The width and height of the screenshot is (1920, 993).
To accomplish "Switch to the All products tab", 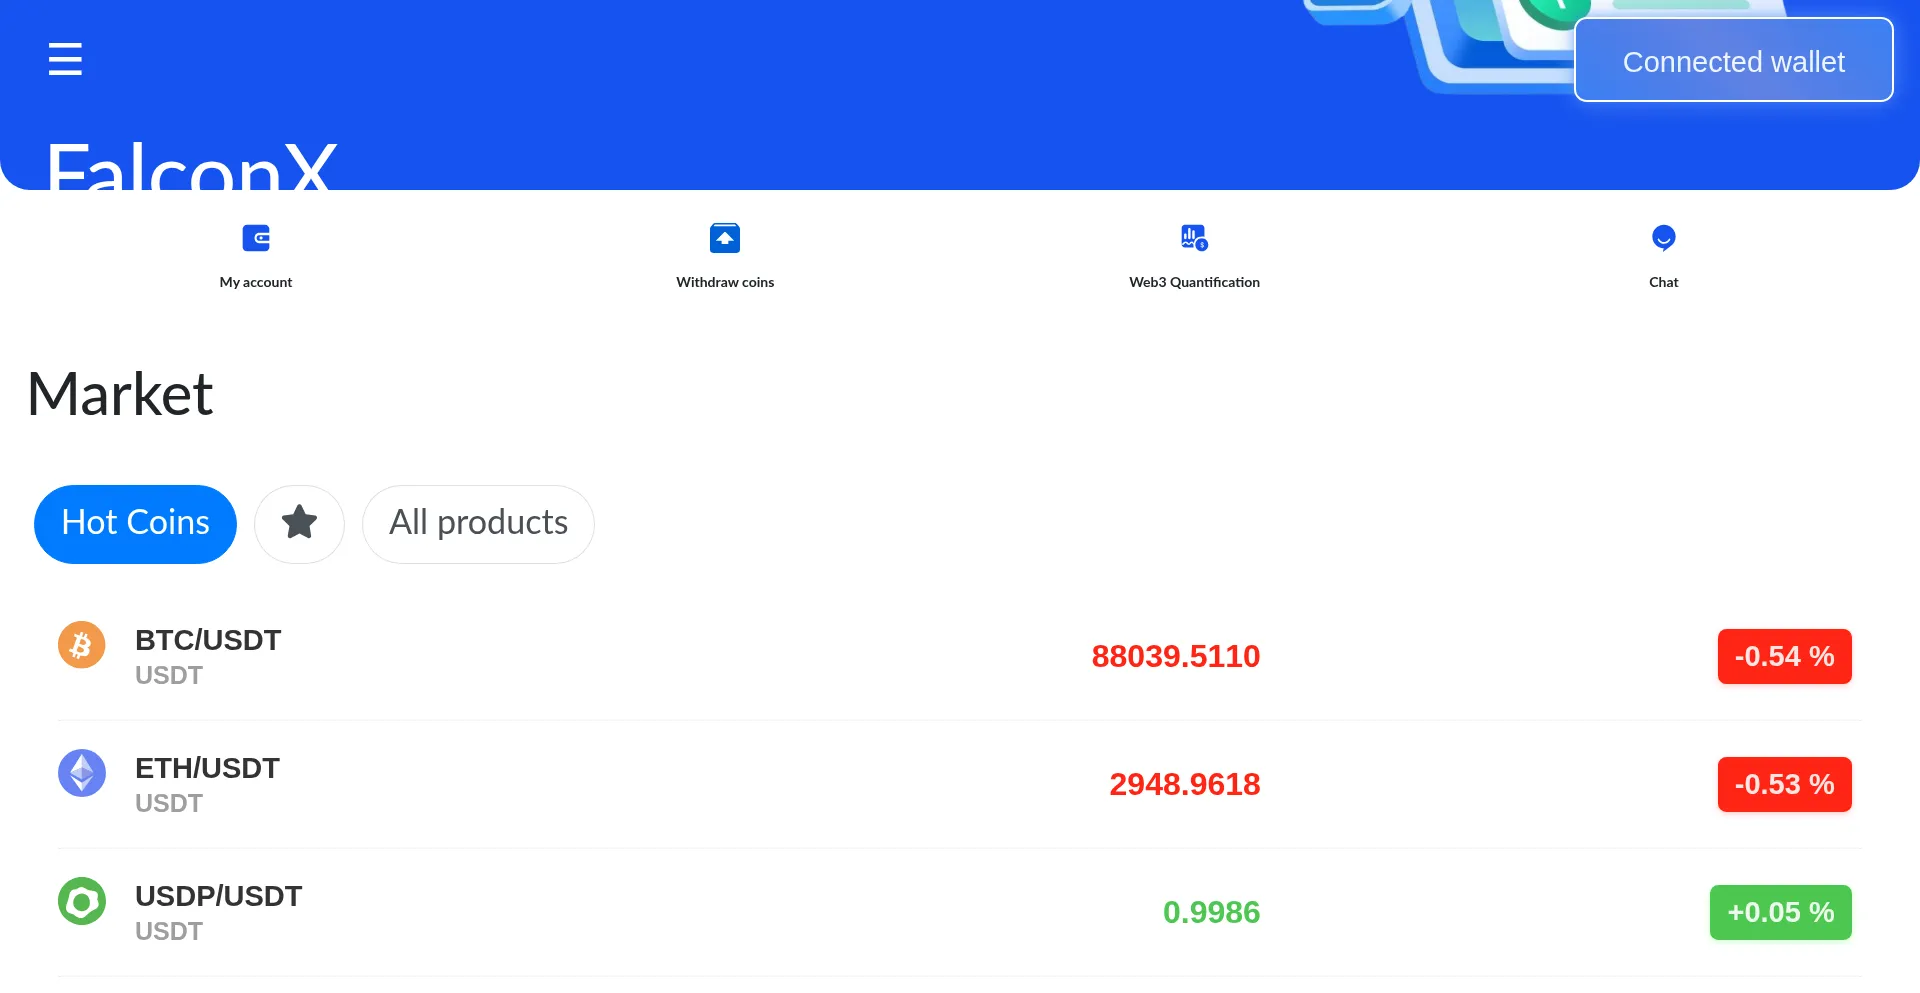I will coord(478,523).
